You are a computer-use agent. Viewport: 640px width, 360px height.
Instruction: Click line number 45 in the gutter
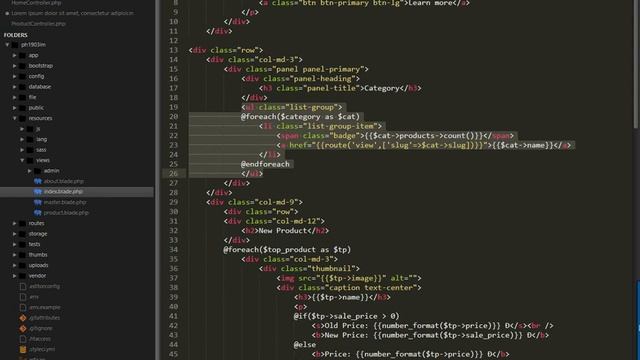(173, 354)
